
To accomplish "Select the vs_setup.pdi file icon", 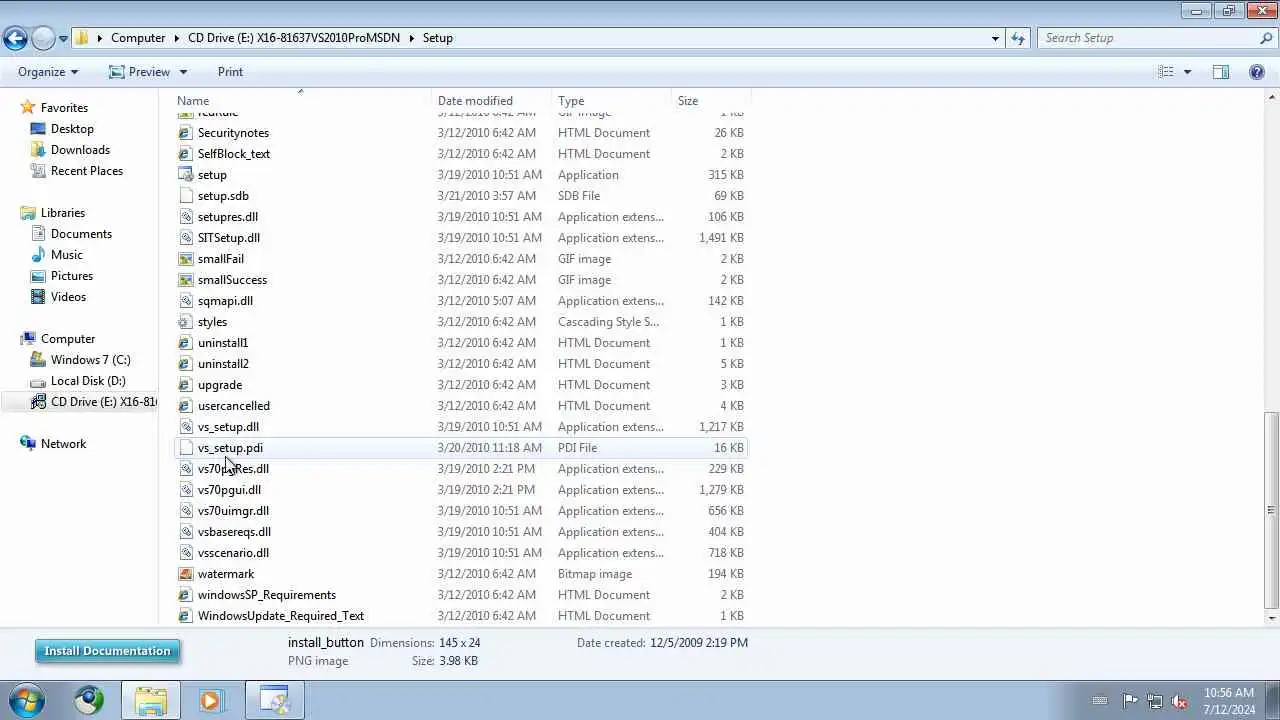I will coord(185,448).
